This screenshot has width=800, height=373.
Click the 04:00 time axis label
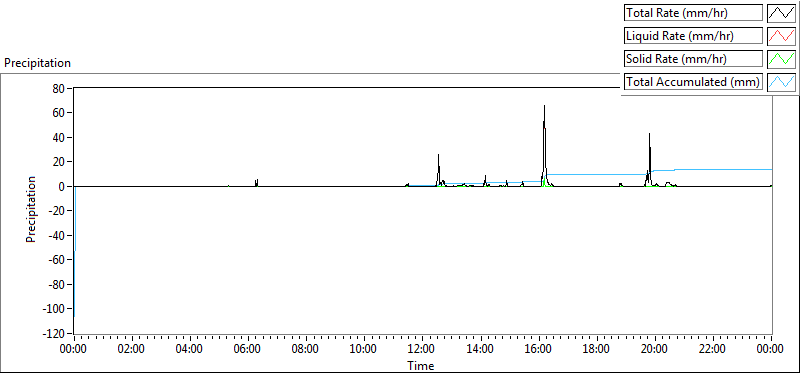coord(190,350)
